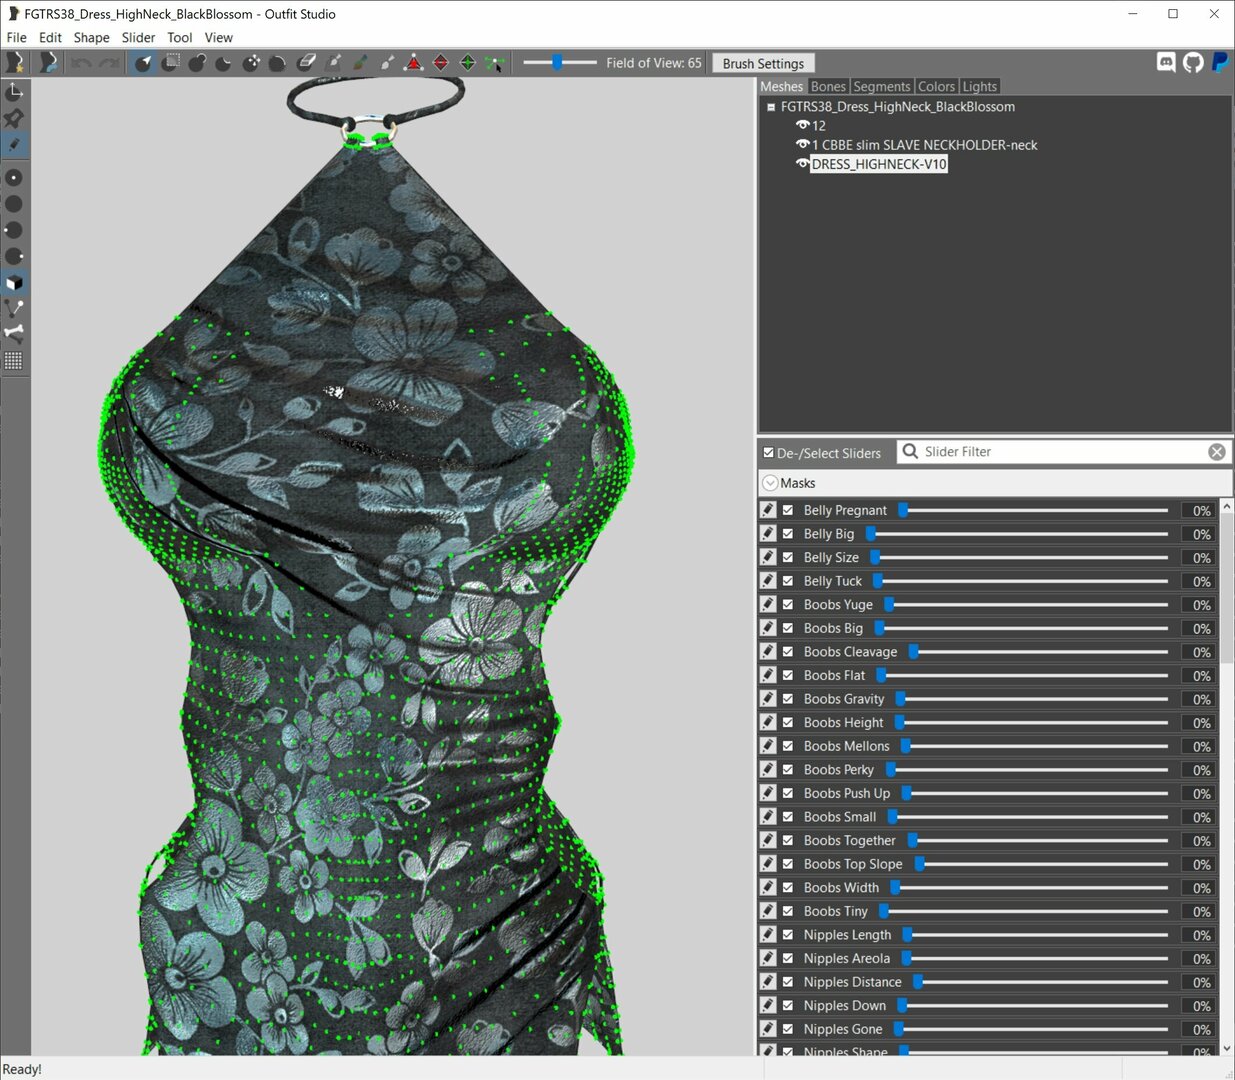Select the Smooth brush tool
The image size is (1235, 1080).
(x=278, y=63)
